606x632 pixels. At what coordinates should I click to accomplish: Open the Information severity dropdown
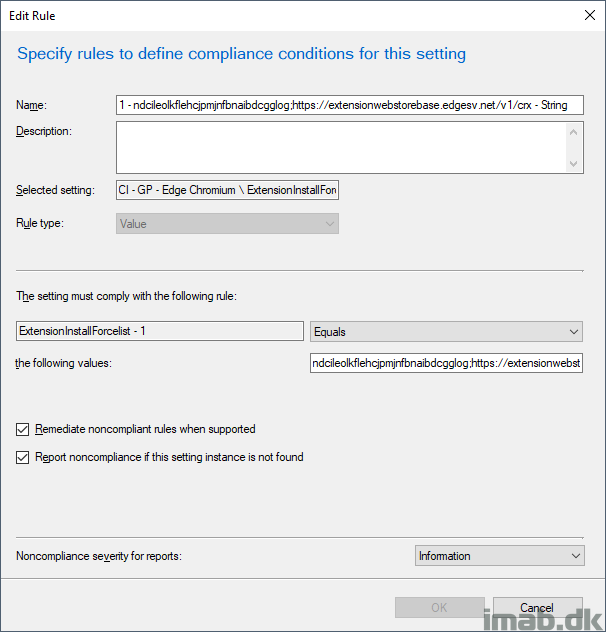click(x=500, y=556)
